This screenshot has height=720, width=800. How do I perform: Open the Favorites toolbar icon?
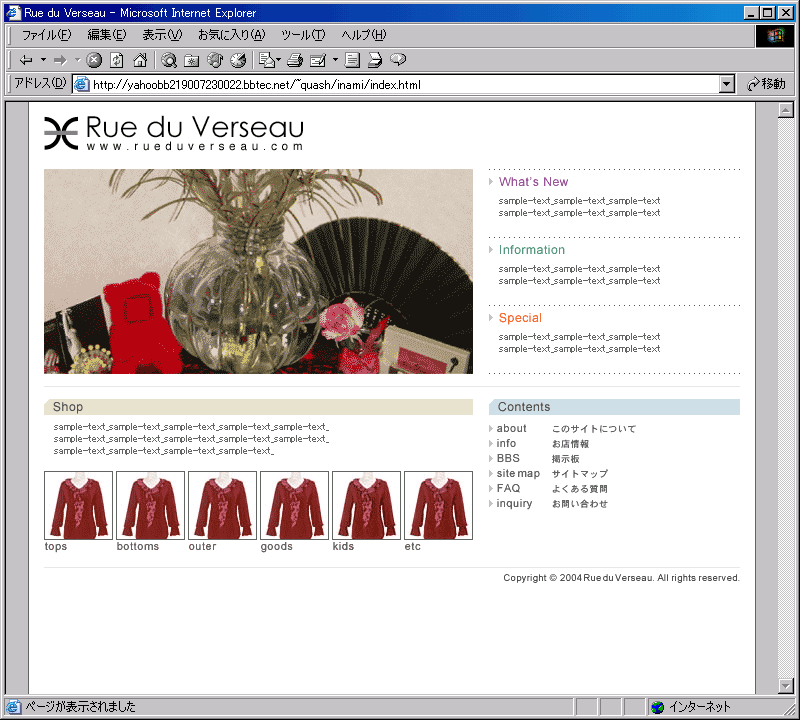pos(191,60)
